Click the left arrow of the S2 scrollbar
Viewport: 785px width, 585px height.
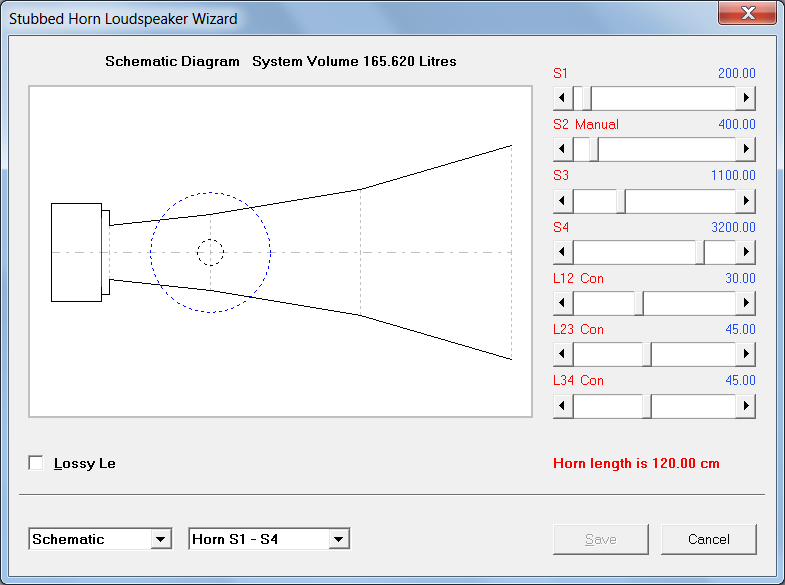pos(563,149)
